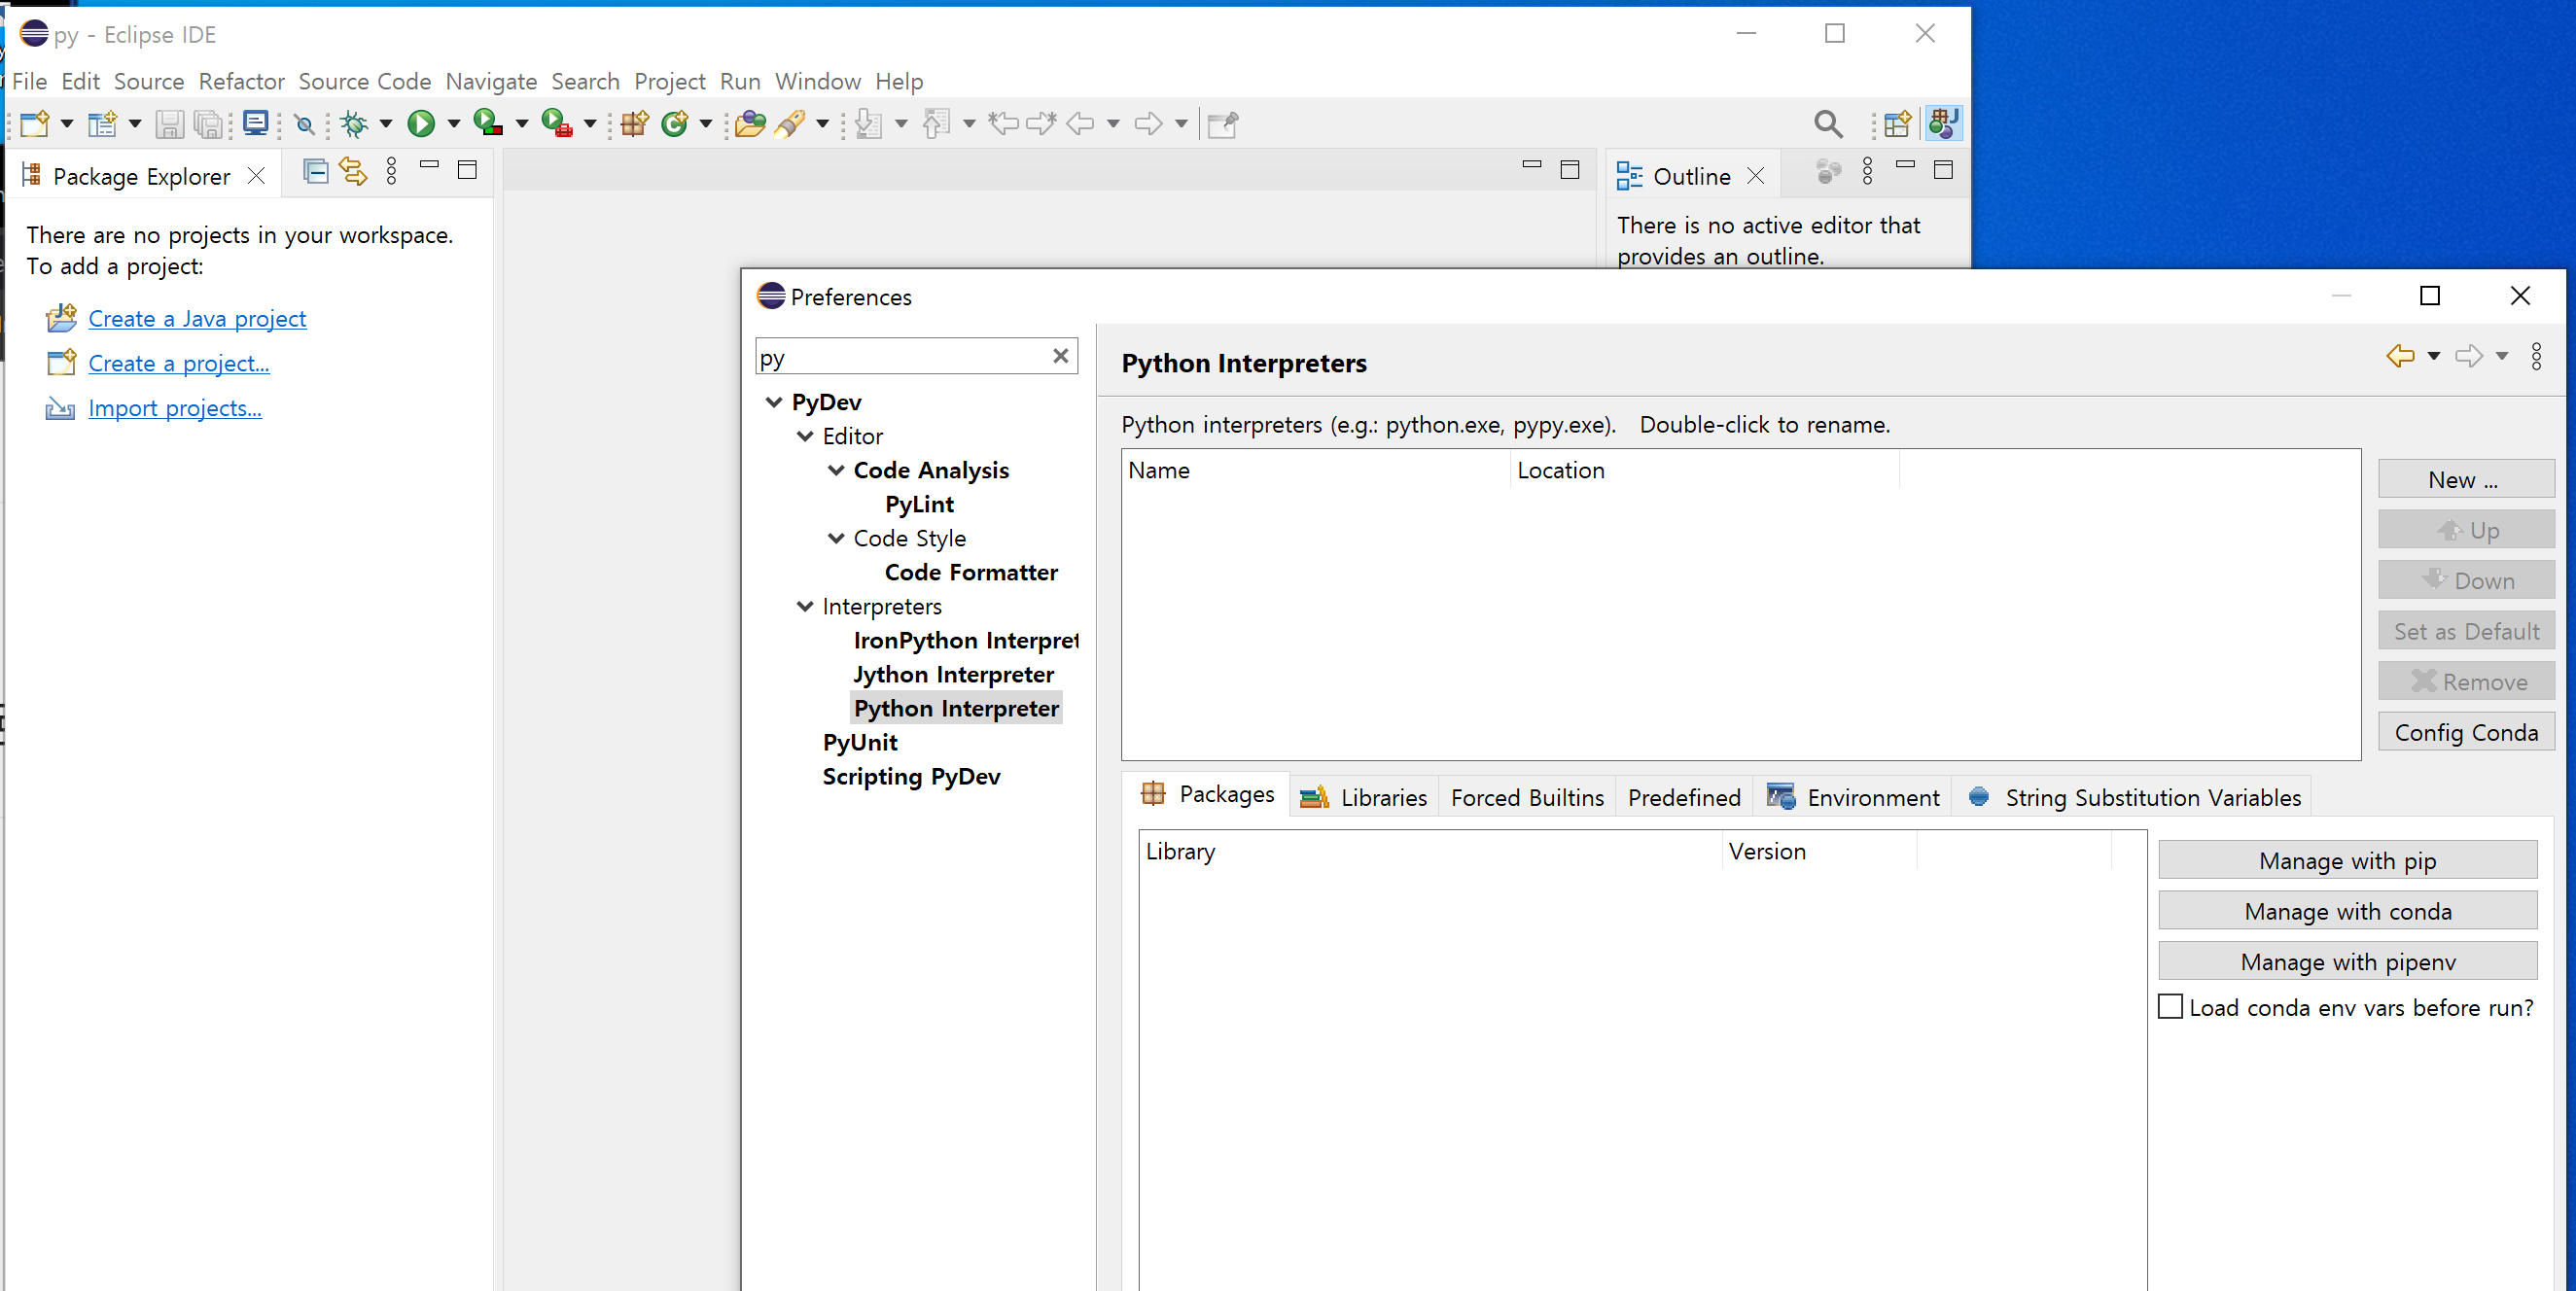Click the green Run button in toolbar
The width and height of the screenshot is (2576, 1291).
pyautogui.click(x=421, y=123)
